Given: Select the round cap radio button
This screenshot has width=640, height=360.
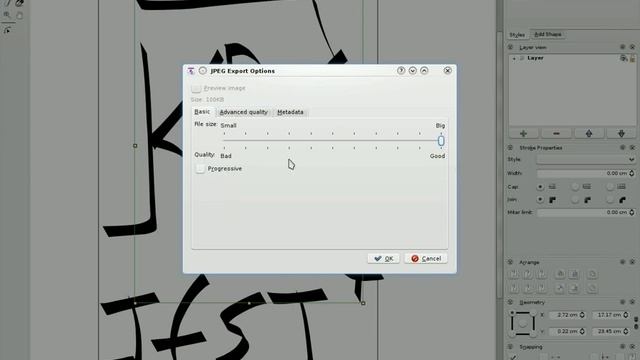Looking at the screenshot, I should pos(575,187).
